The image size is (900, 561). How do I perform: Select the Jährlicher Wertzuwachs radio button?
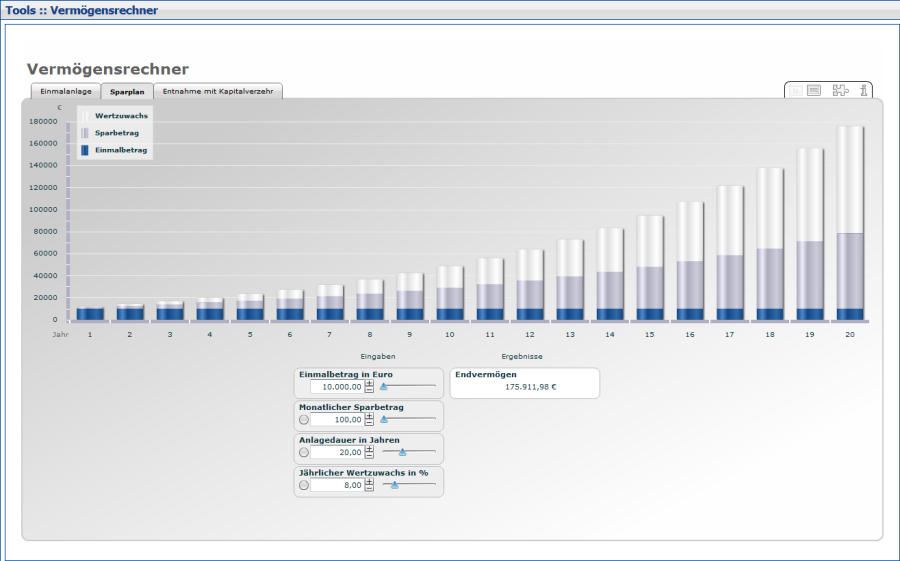tap(304, 485)
